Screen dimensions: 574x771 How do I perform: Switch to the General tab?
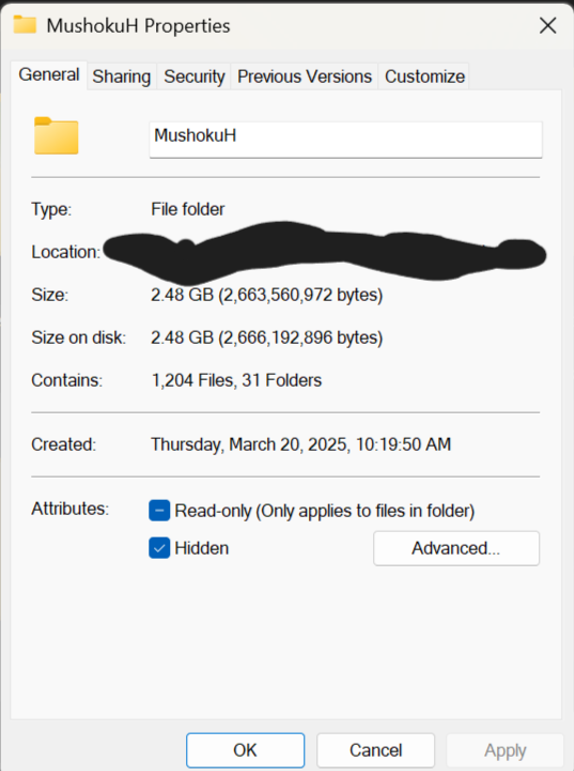pos(49,75)
